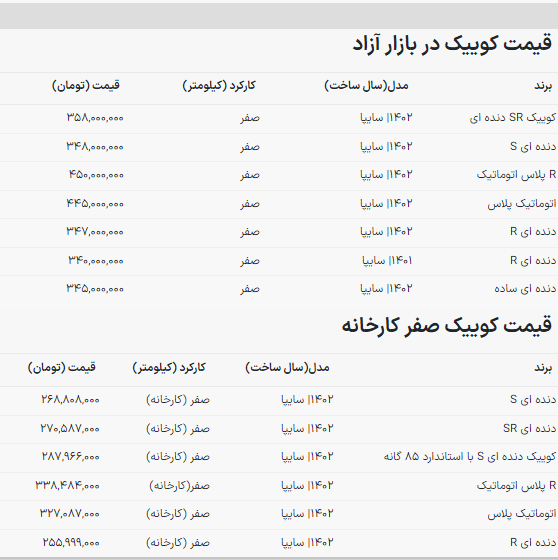Select 'دنده ای R' in the ۲۵۵,۹۹۹,۰۰۰ row
558x559 pixels.
pos(533,543)
